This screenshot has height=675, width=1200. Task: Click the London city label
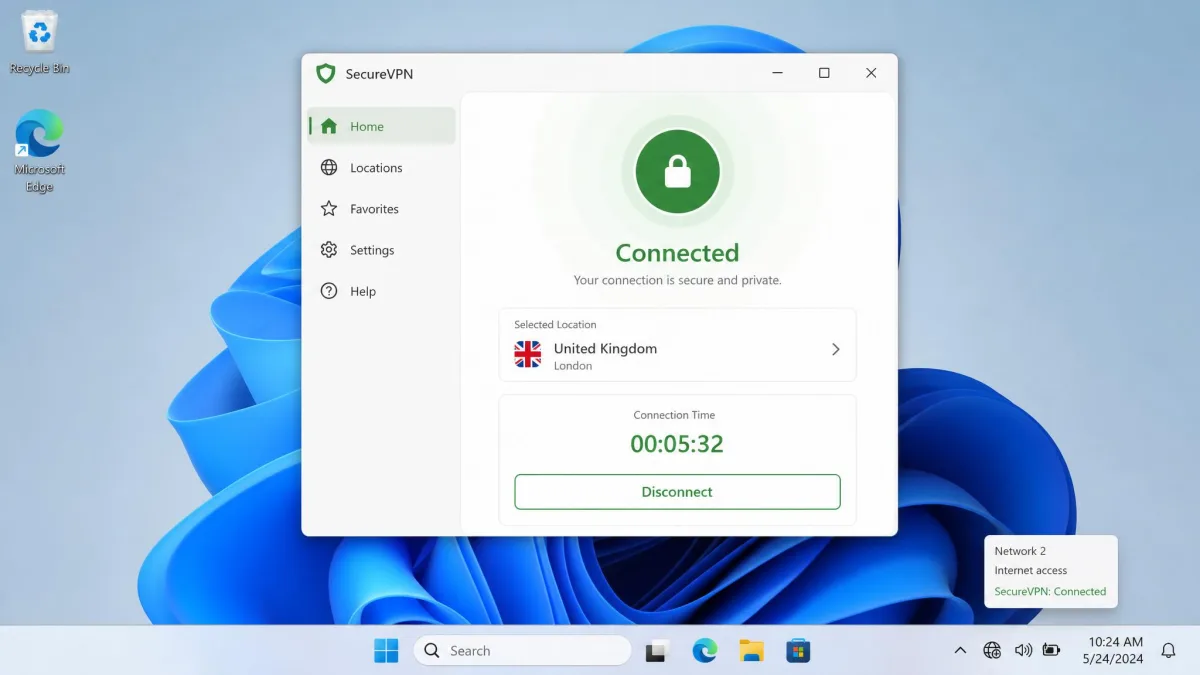click(x=573, y=366)
